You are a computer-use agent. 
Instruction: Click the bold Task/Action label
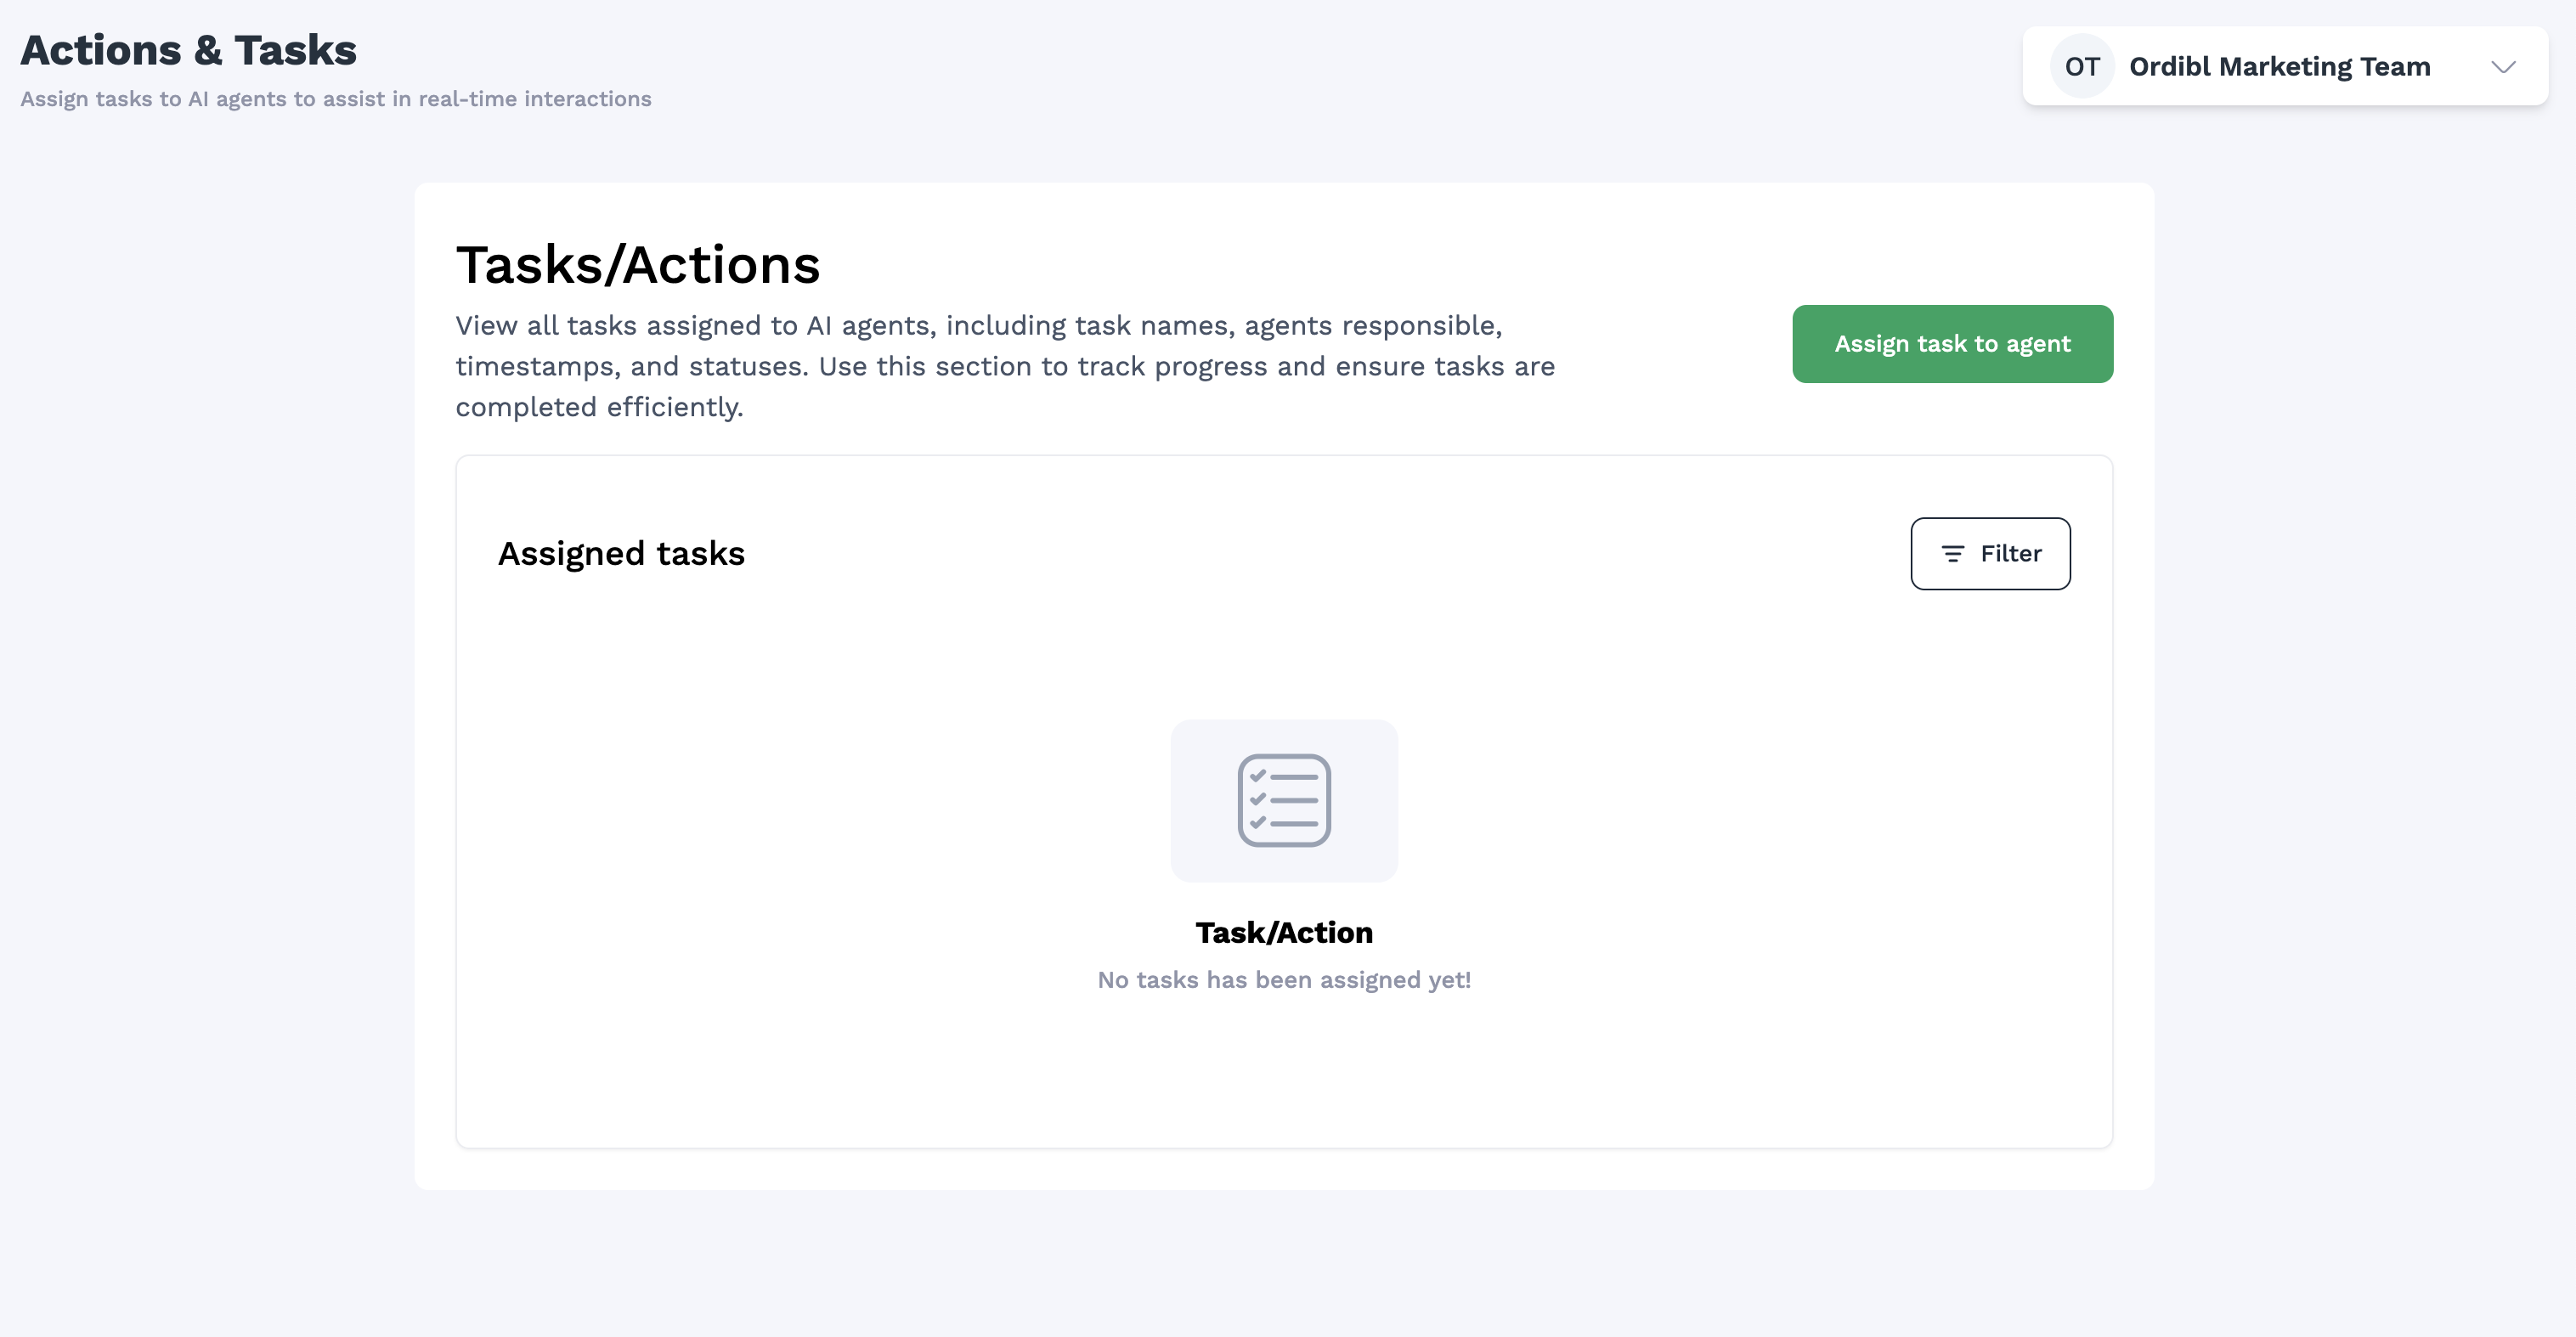tap(1284, 932)
